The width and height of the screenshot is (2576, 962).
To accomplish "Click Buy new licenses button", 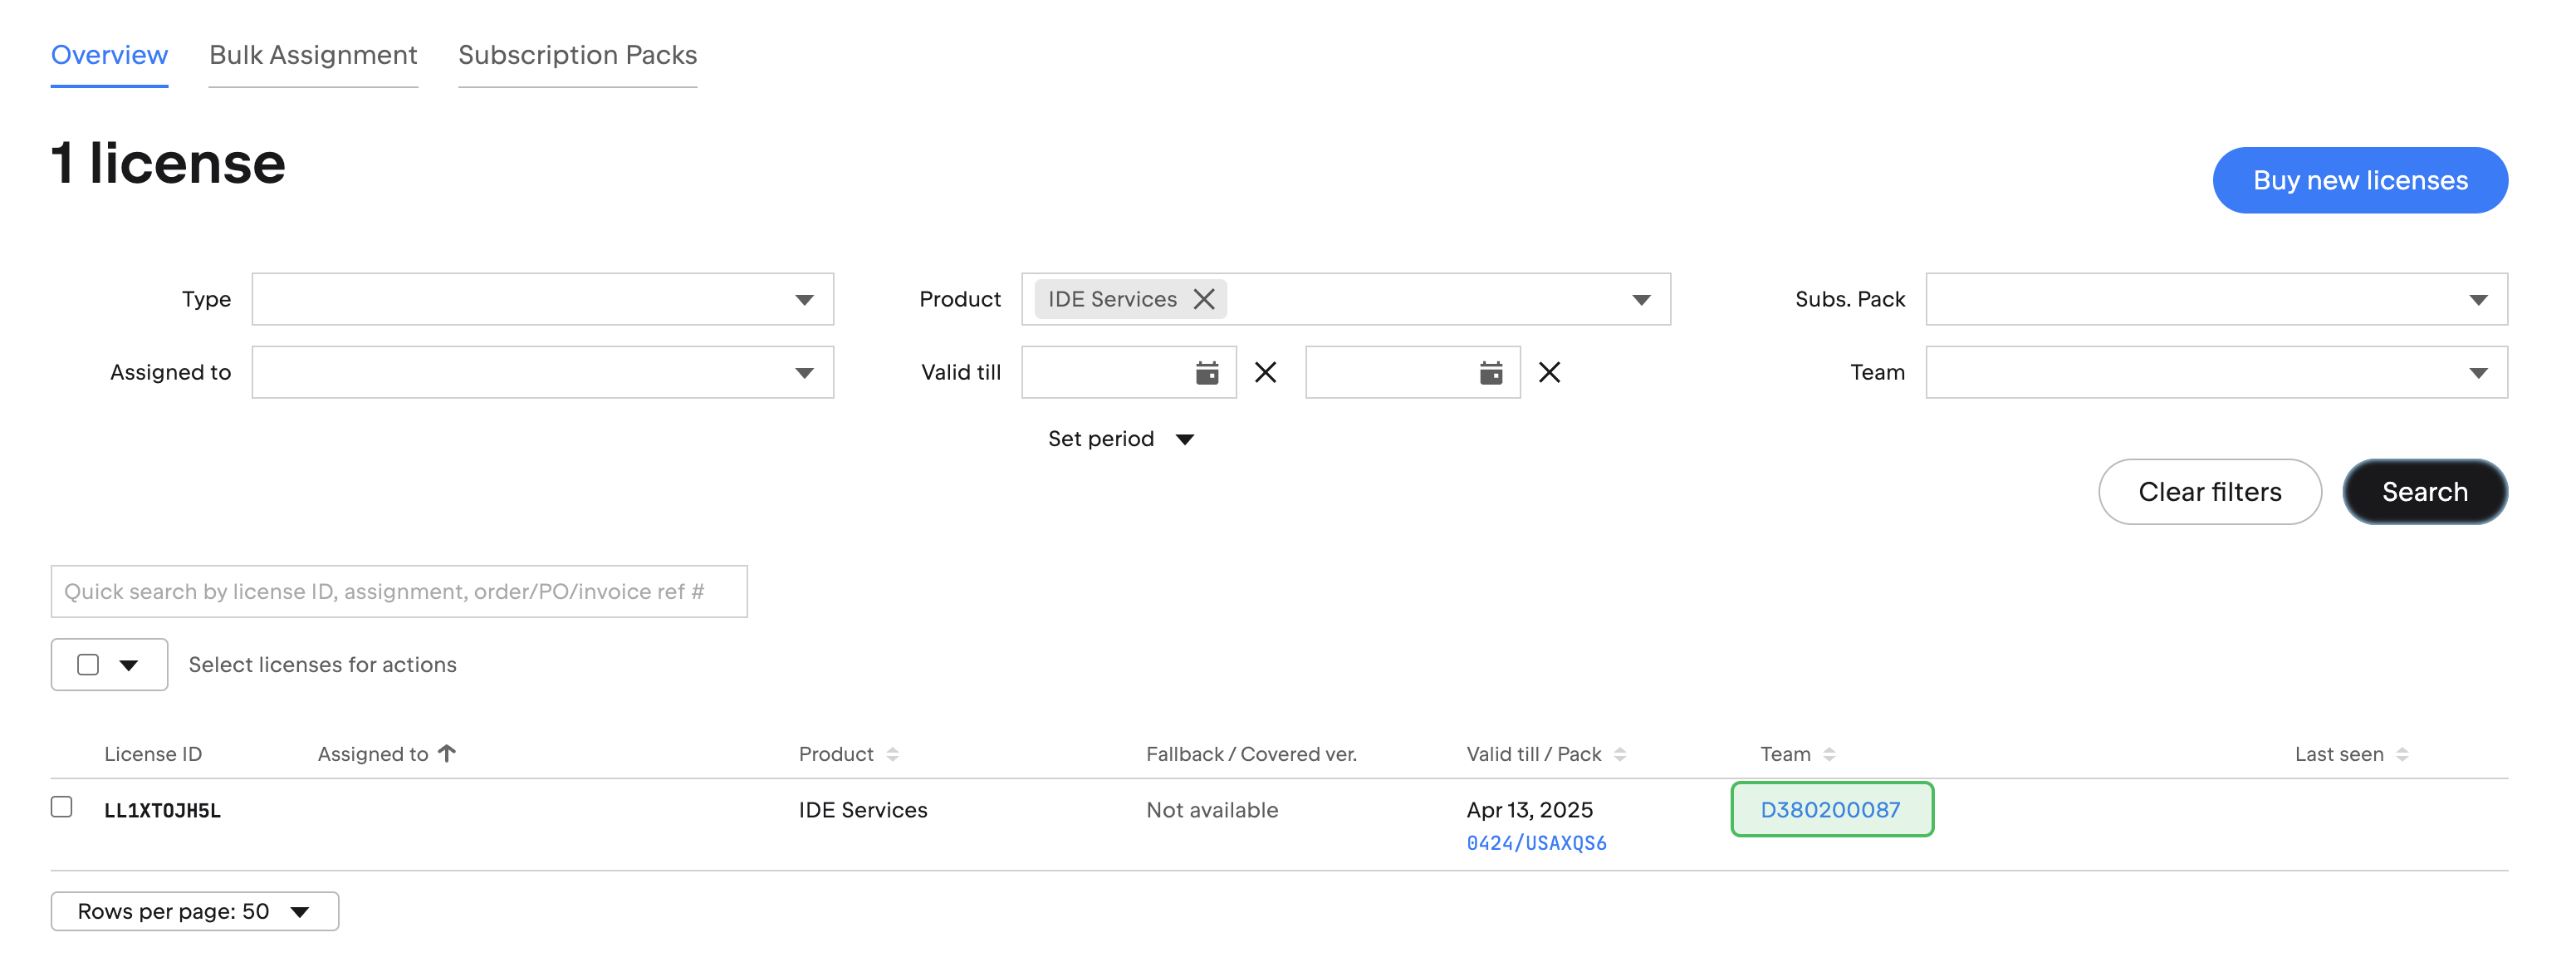I will [2361, 179].
